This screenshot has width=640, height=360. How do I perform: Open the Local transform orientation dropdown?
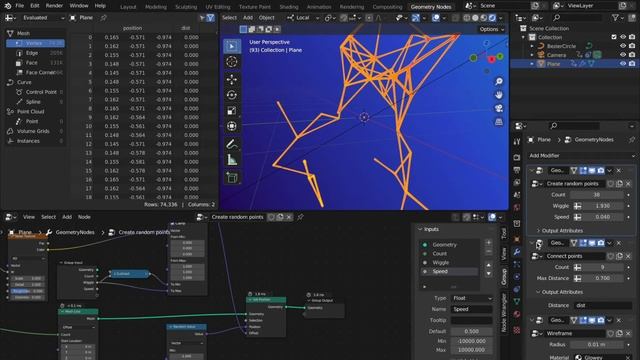(303, 18)
